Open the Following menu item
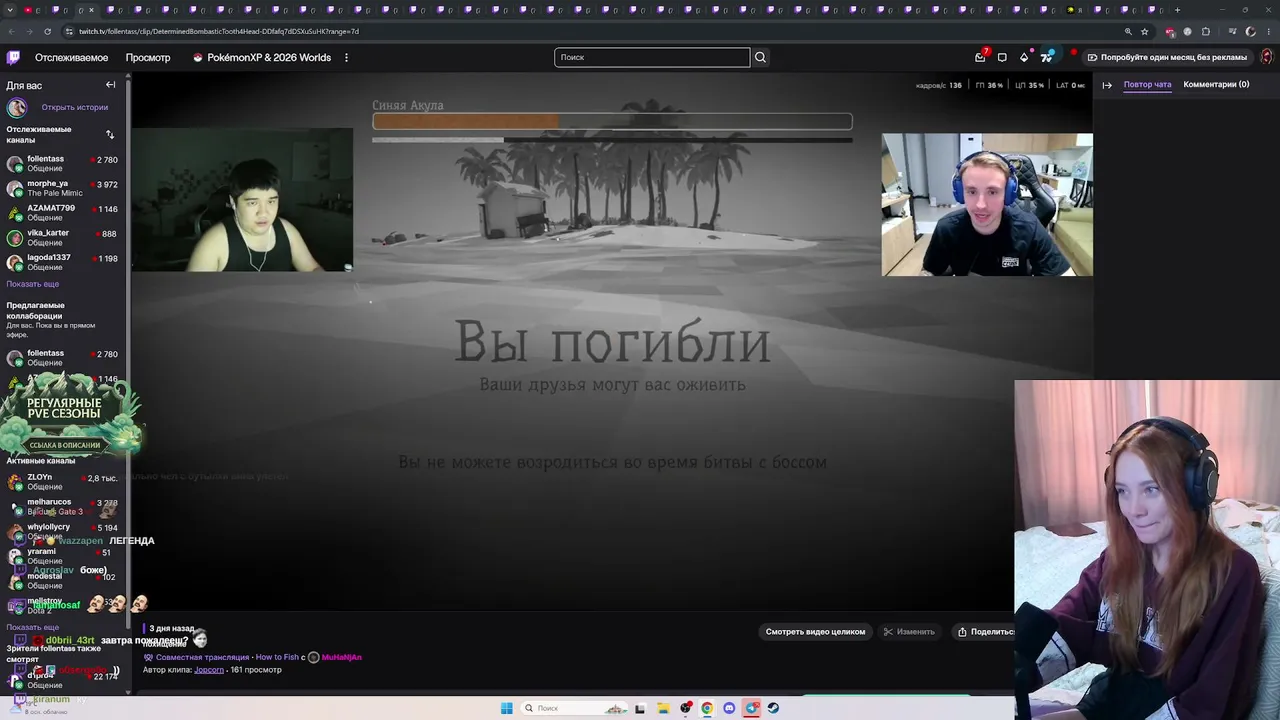 [x=71, y=57]
